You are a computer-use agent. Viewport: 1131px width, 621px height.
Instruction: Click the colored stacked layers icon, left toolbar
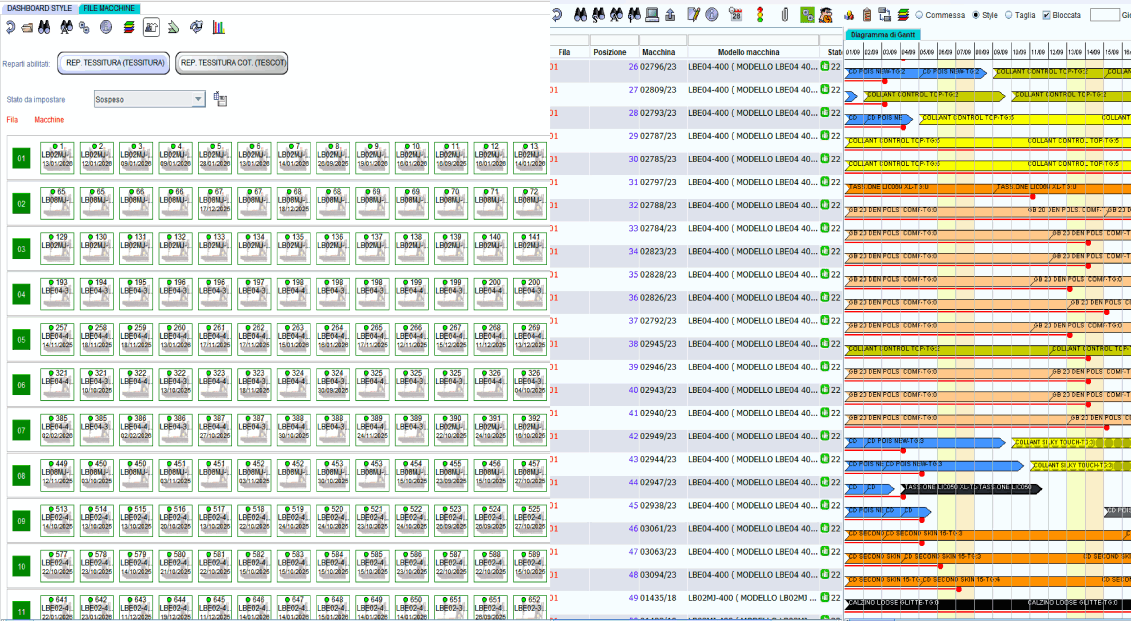pyautogui.click(x=128, y=27)
